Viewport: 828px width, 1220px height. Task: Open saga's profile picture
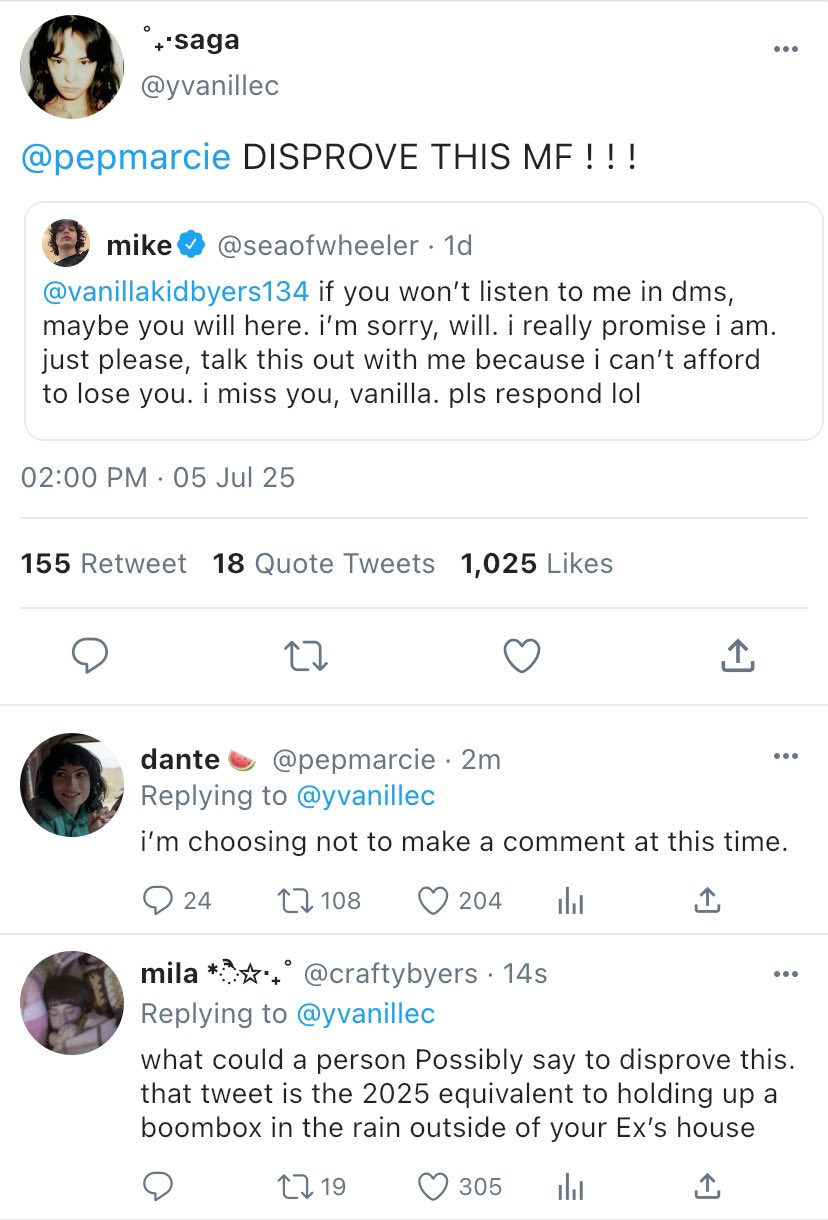point(72,68)
